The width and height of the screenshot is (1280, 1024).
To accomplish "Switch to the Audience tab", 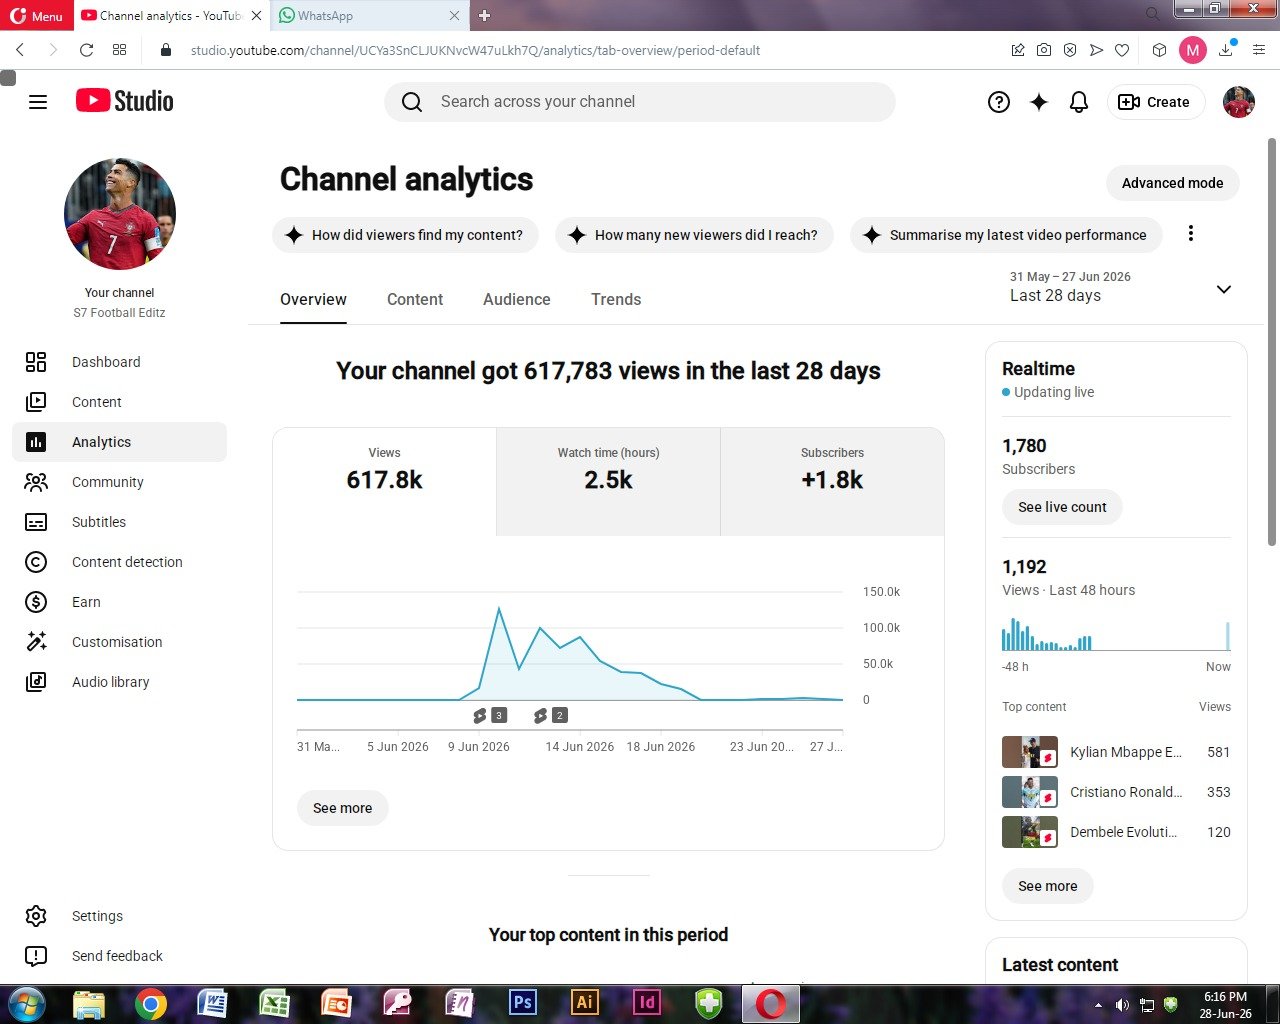I will (x=517, y=299).
